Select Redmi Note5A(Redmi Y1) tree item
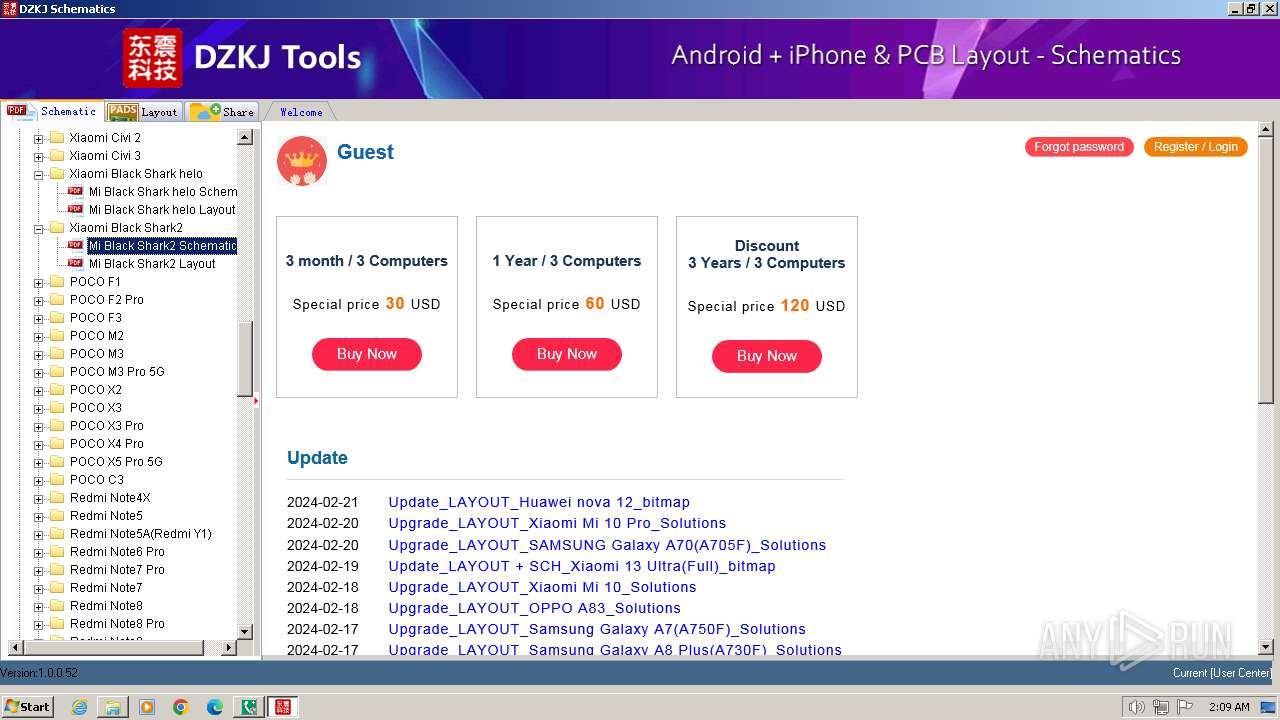This screenshot has height=720, width=1280. coord(141,534)
